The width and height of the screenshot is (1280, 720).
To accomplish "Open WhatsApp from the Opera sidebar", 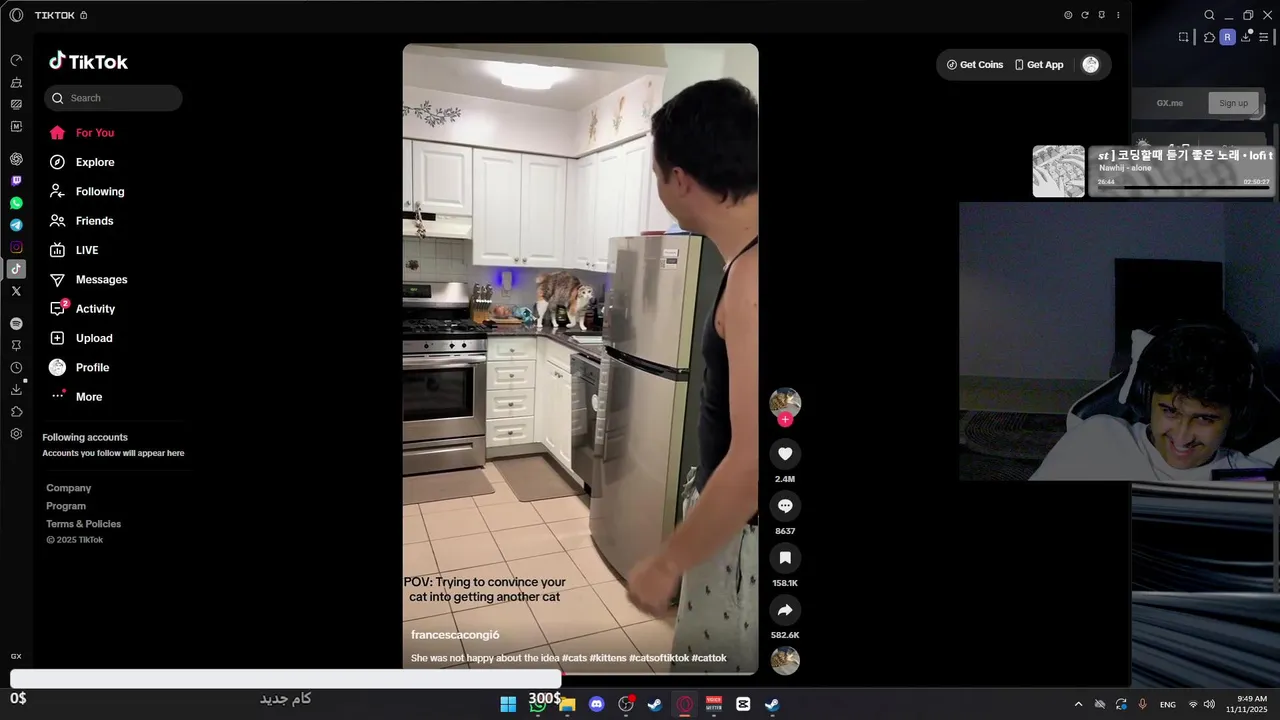I will [16, 203].
